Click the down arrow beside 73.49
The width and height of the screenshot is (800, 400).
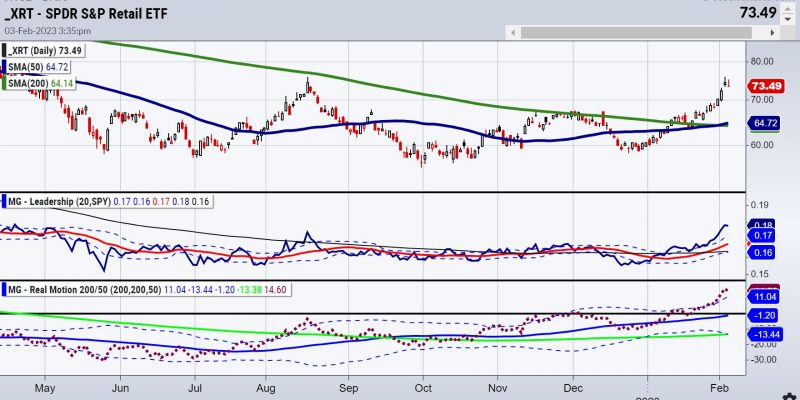point(788,17)
